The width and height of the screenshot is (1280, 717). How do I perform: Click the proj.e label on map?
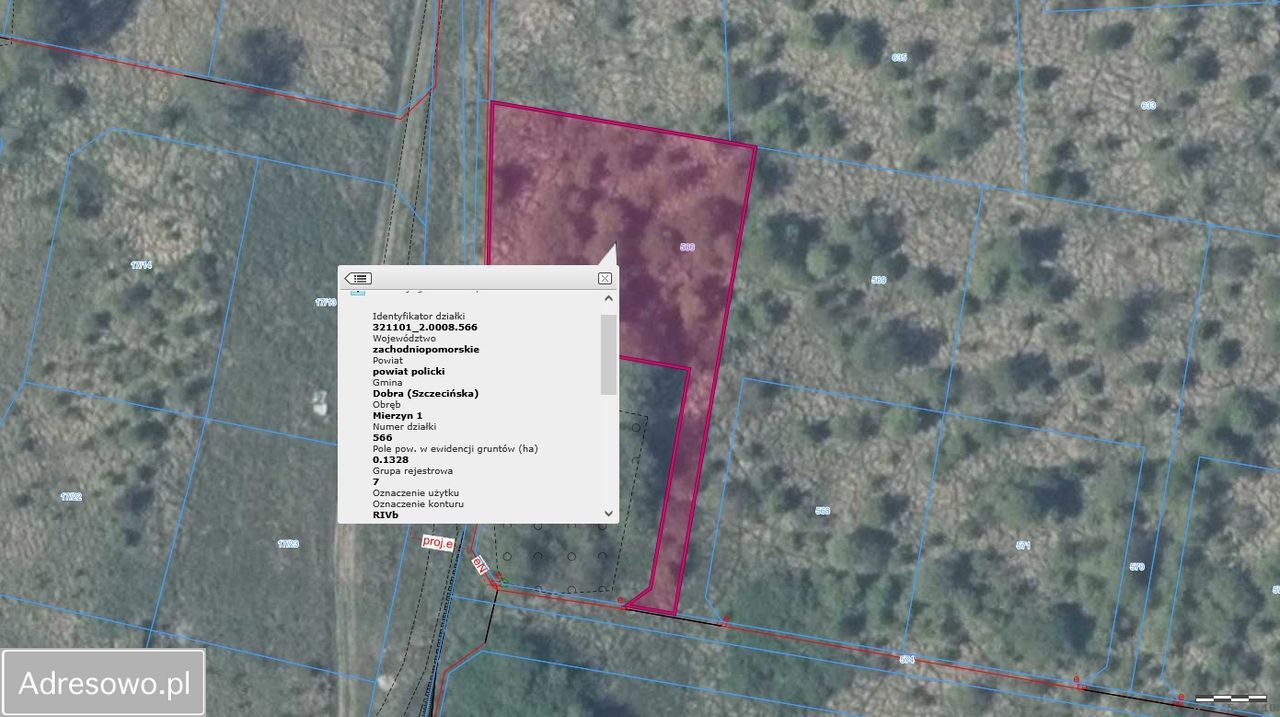tap(438, 542)
